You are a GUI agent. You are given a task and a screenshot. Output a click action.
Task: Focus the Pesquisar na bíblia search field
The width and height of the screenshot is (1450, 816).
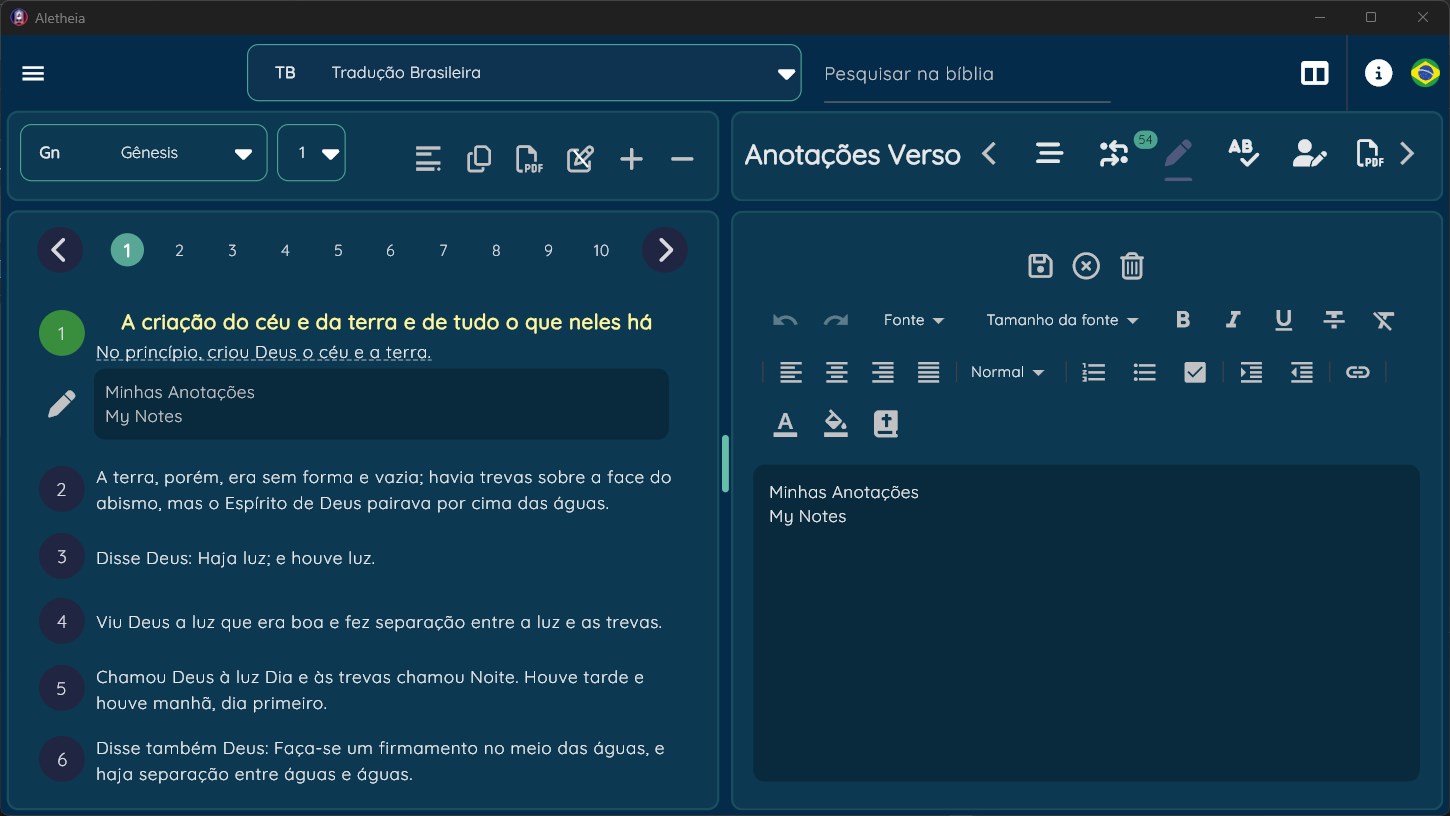pyautogui.click(x=967, y=74)
